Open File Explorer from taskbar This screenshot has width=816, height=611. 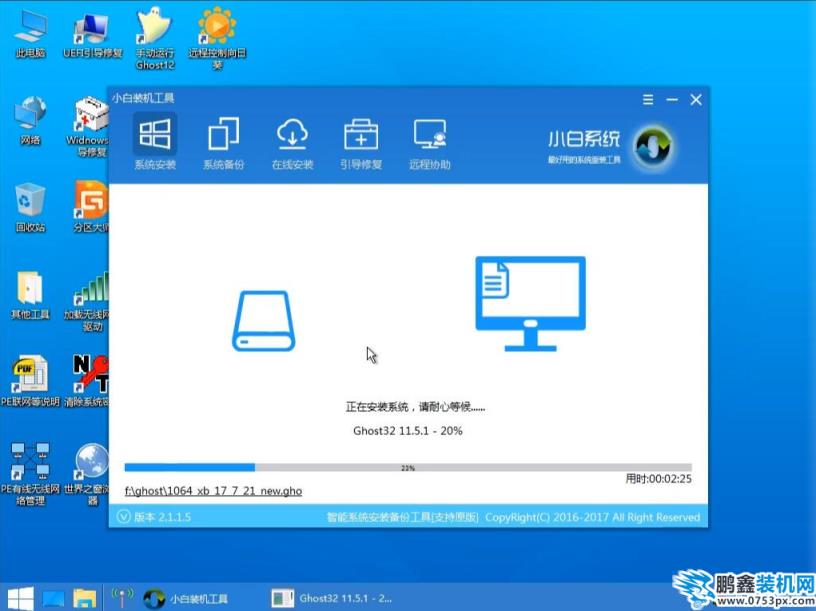pyautogui.click(x=84, y=599)
